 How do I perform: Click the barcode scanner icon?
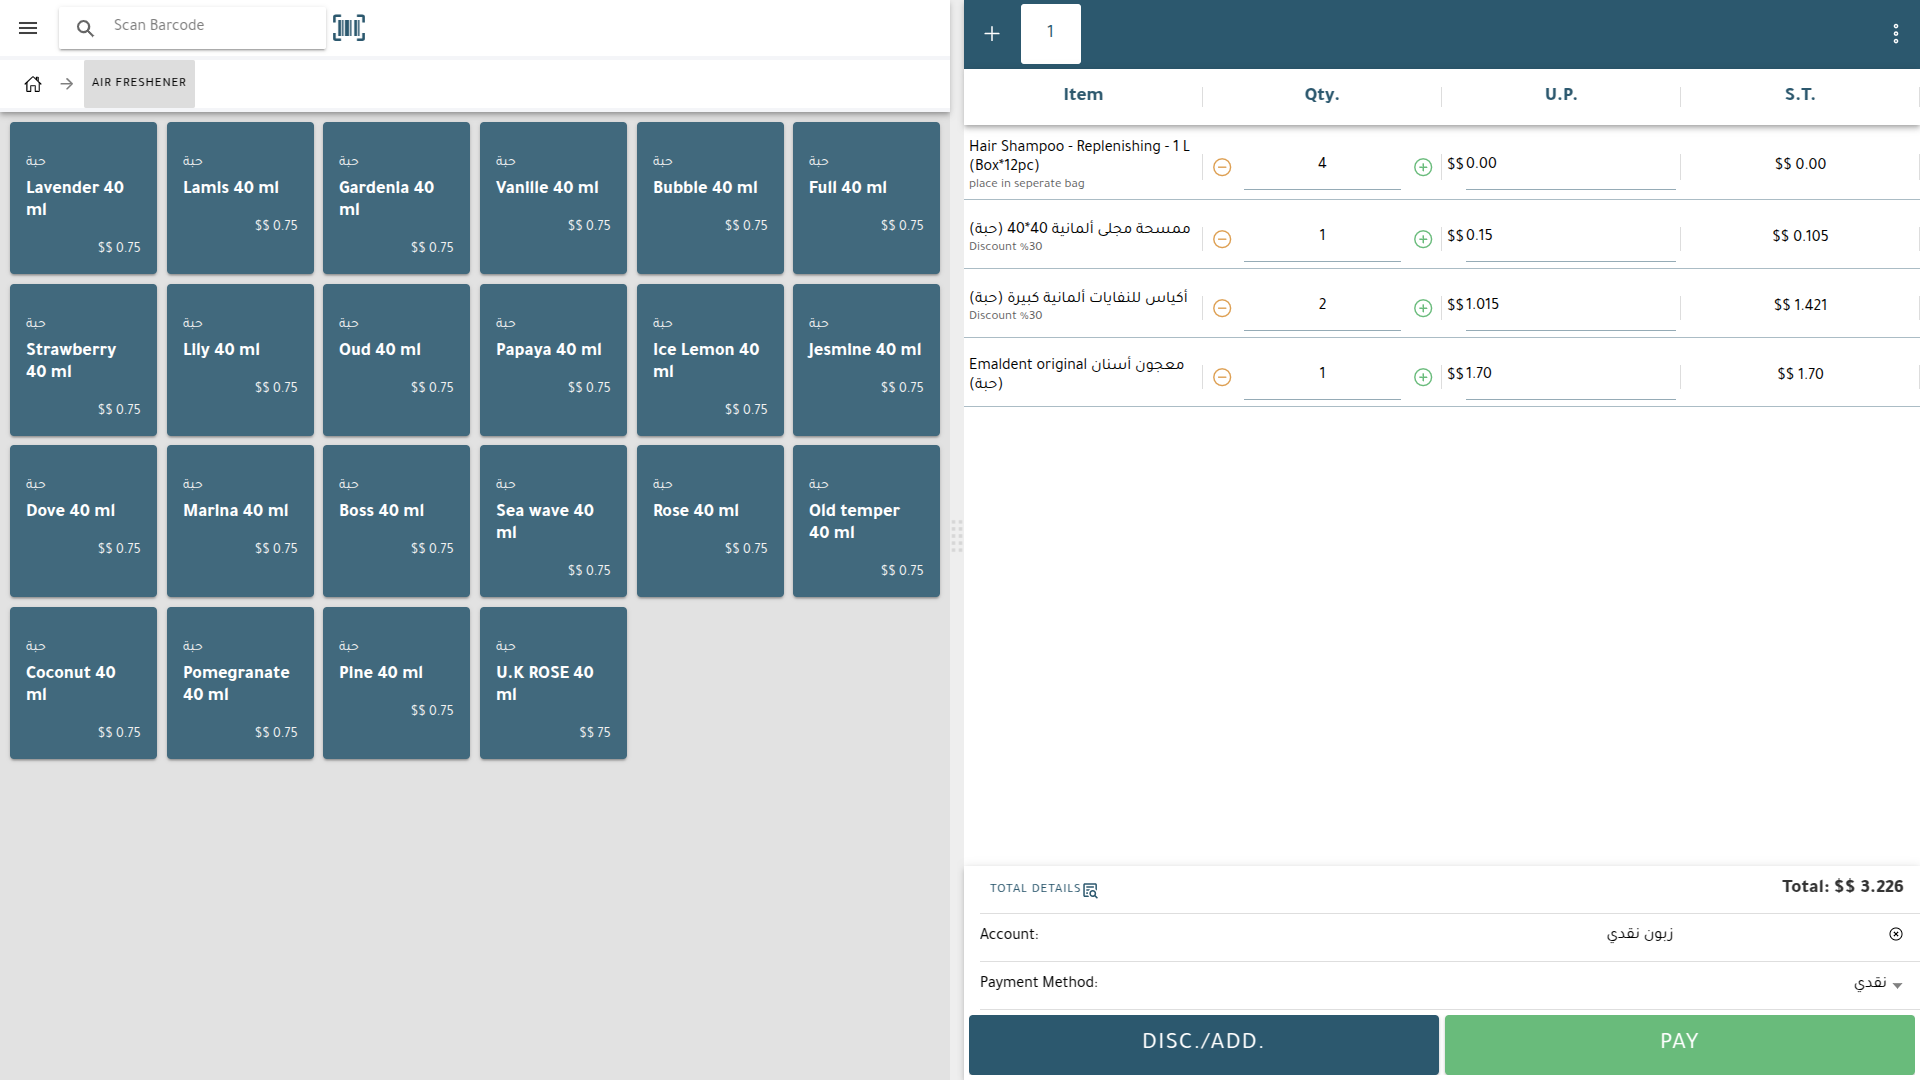(349, 28)
